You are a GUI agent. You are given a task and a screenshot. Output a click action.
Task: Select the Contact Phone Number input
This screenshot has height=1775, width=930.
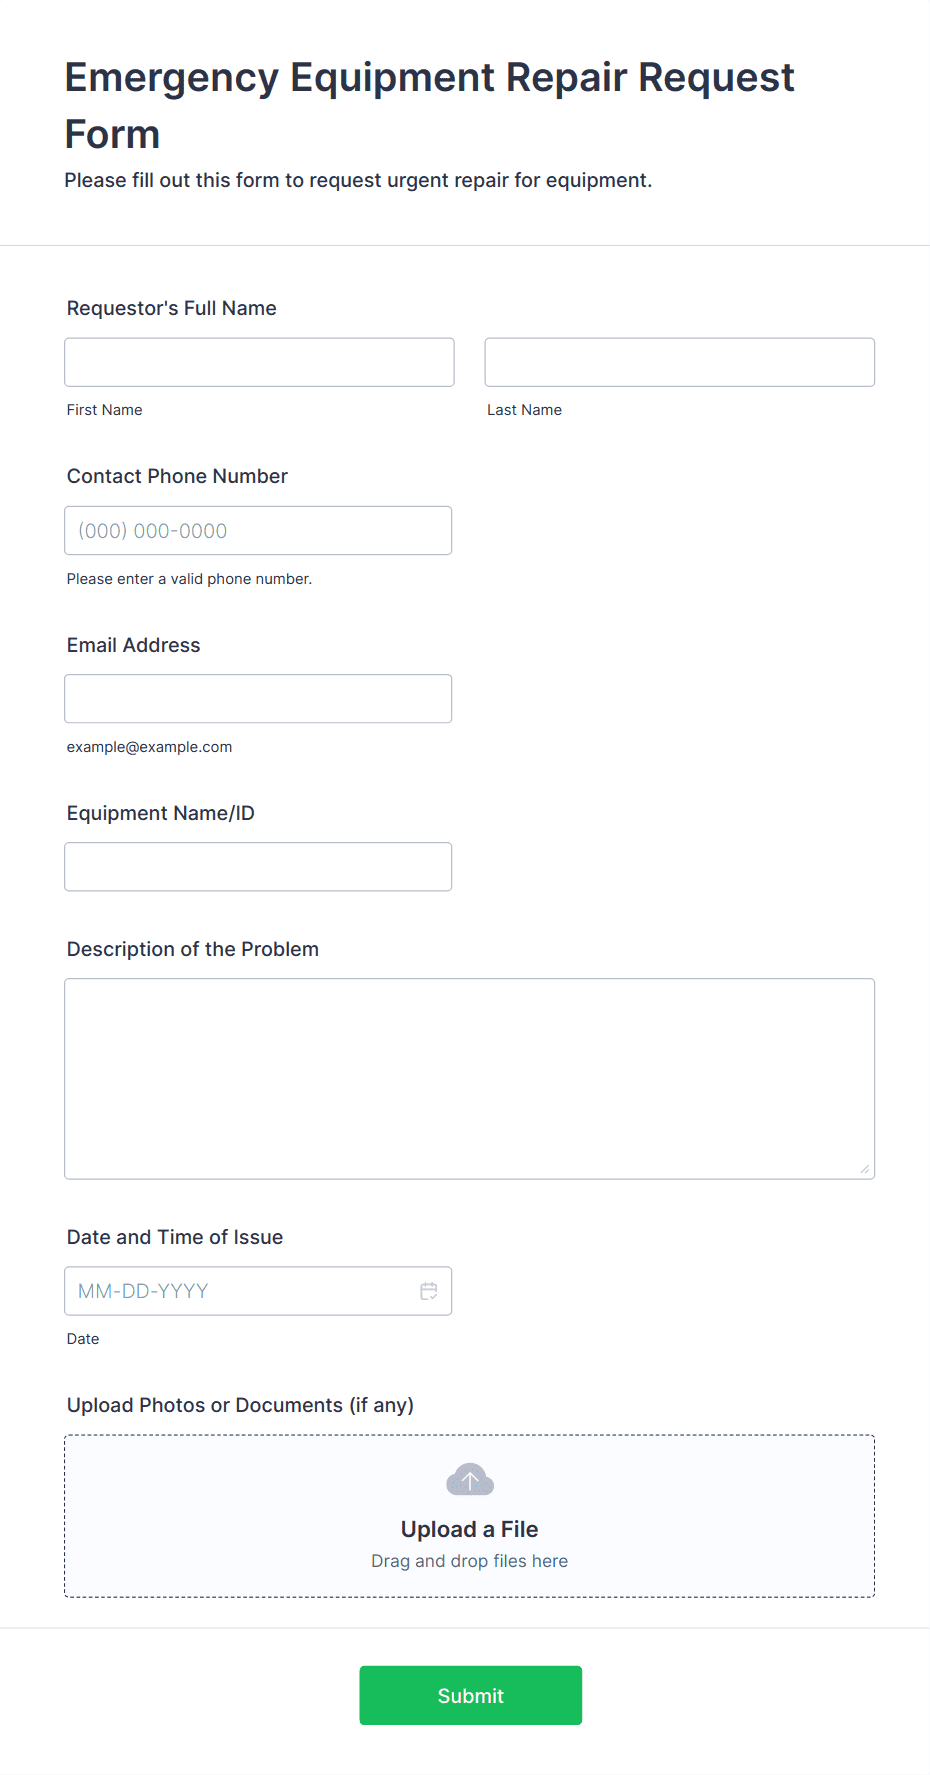pos(258,531)
